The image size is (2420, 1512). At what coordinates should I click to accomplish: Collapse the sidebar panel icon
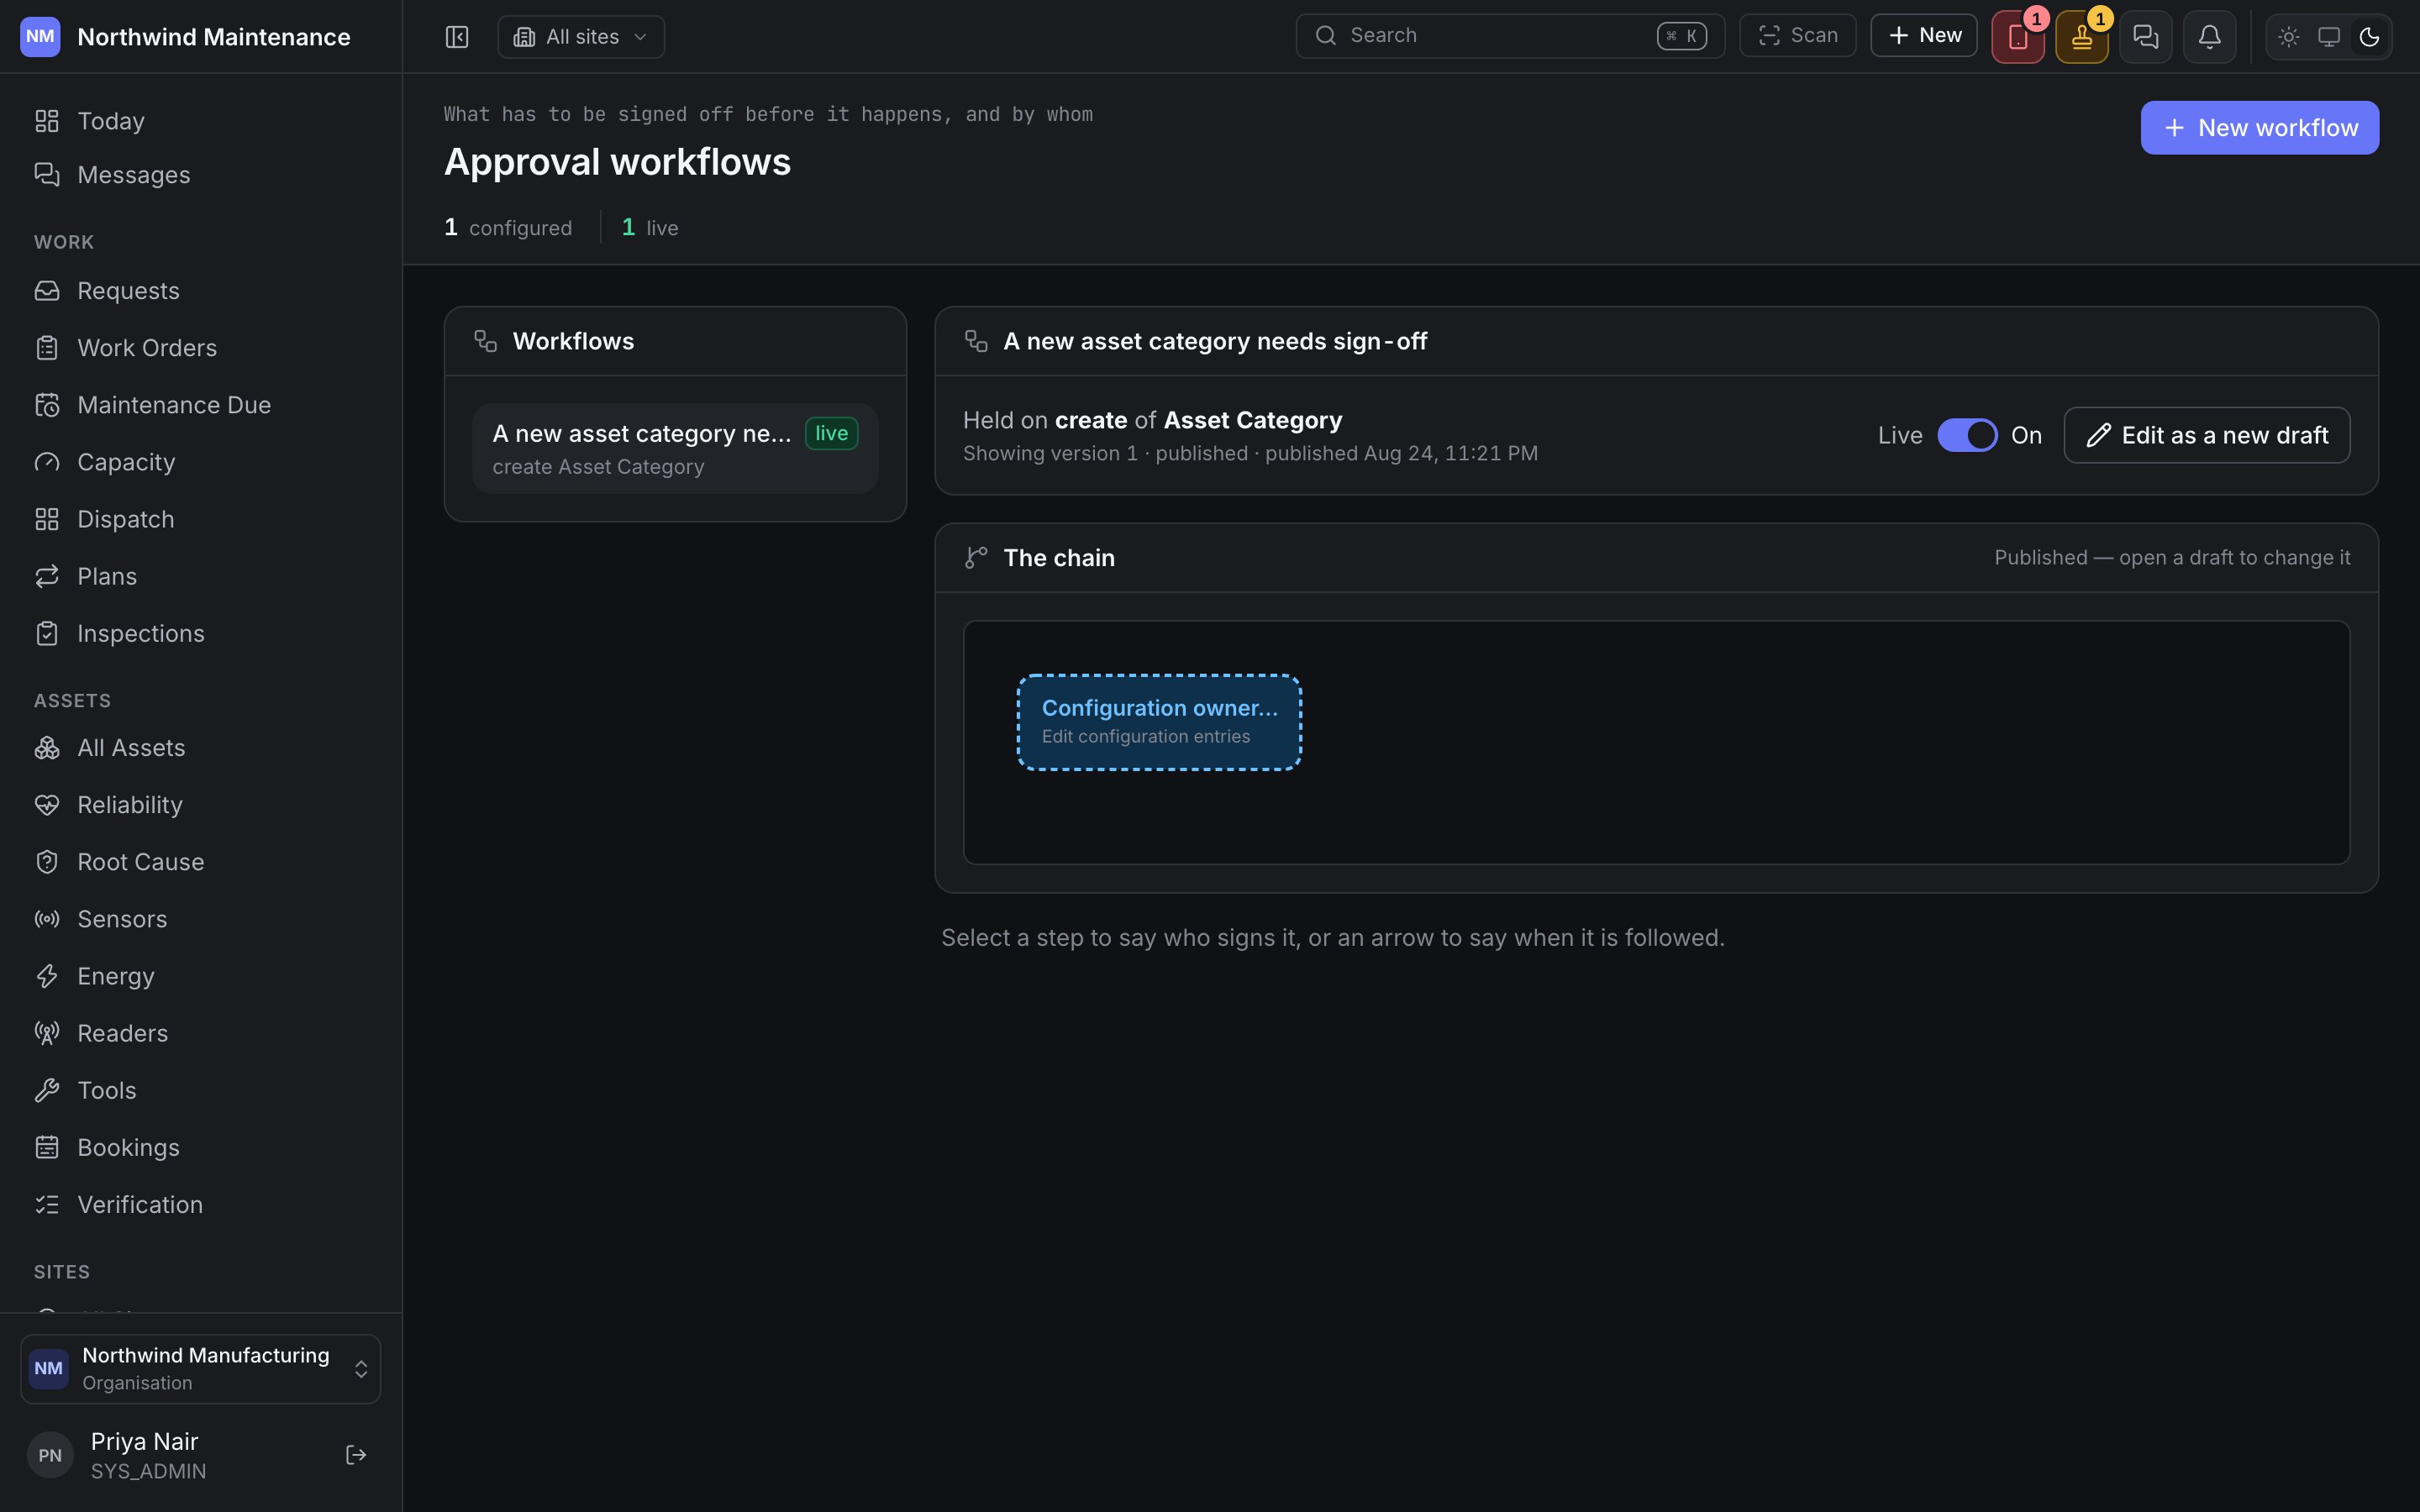(457, 37)
